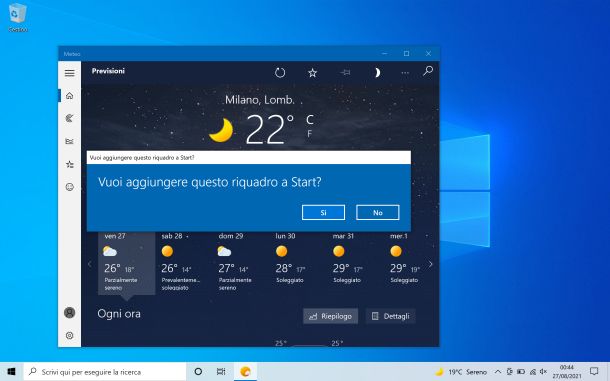Open the taskbar weather widget 19°C Sereno

point(461,372)
